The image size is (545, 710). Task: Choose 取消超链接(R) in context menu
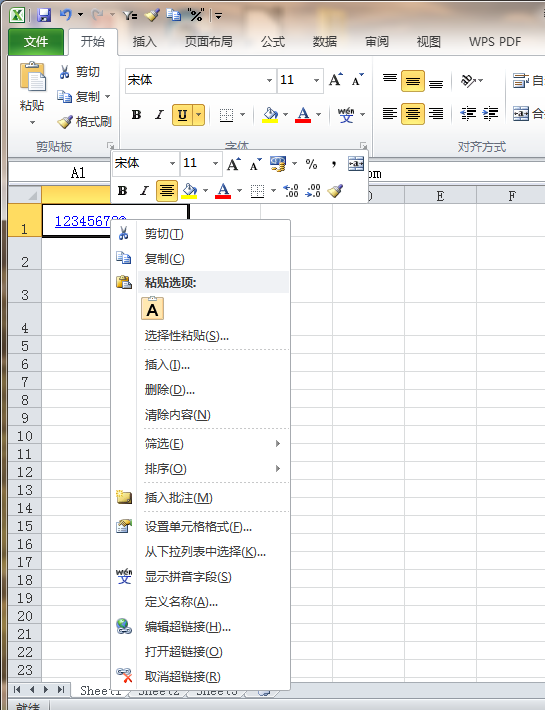click(x=200, y=676)
